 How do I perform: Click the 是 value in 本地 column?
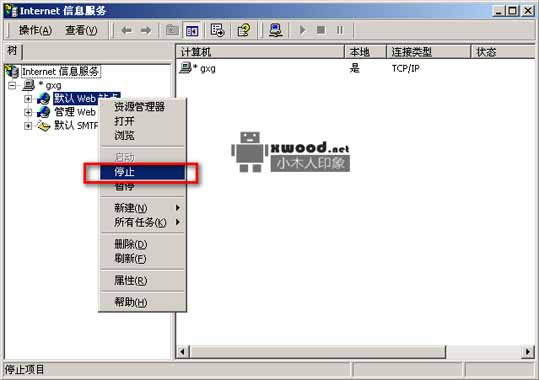(x=354, y=68)
